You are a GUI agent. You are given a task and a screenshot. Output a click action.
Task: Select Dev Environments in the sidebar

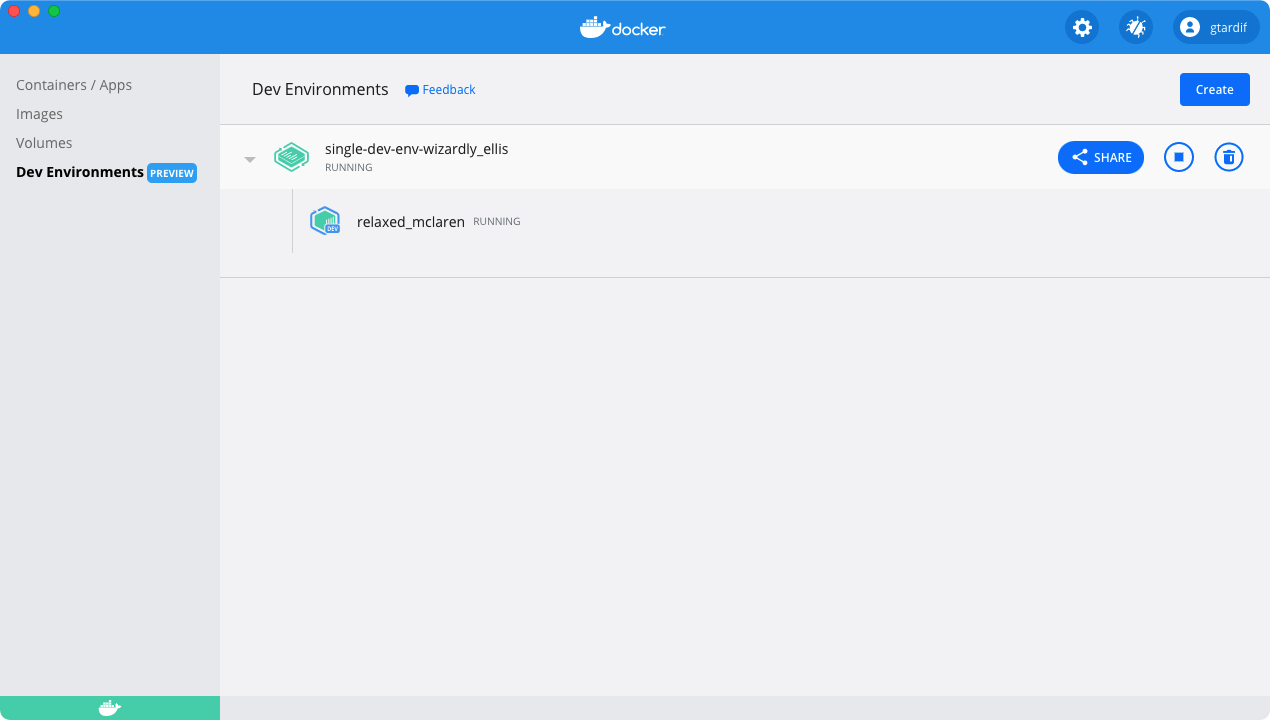click(78, 172)
